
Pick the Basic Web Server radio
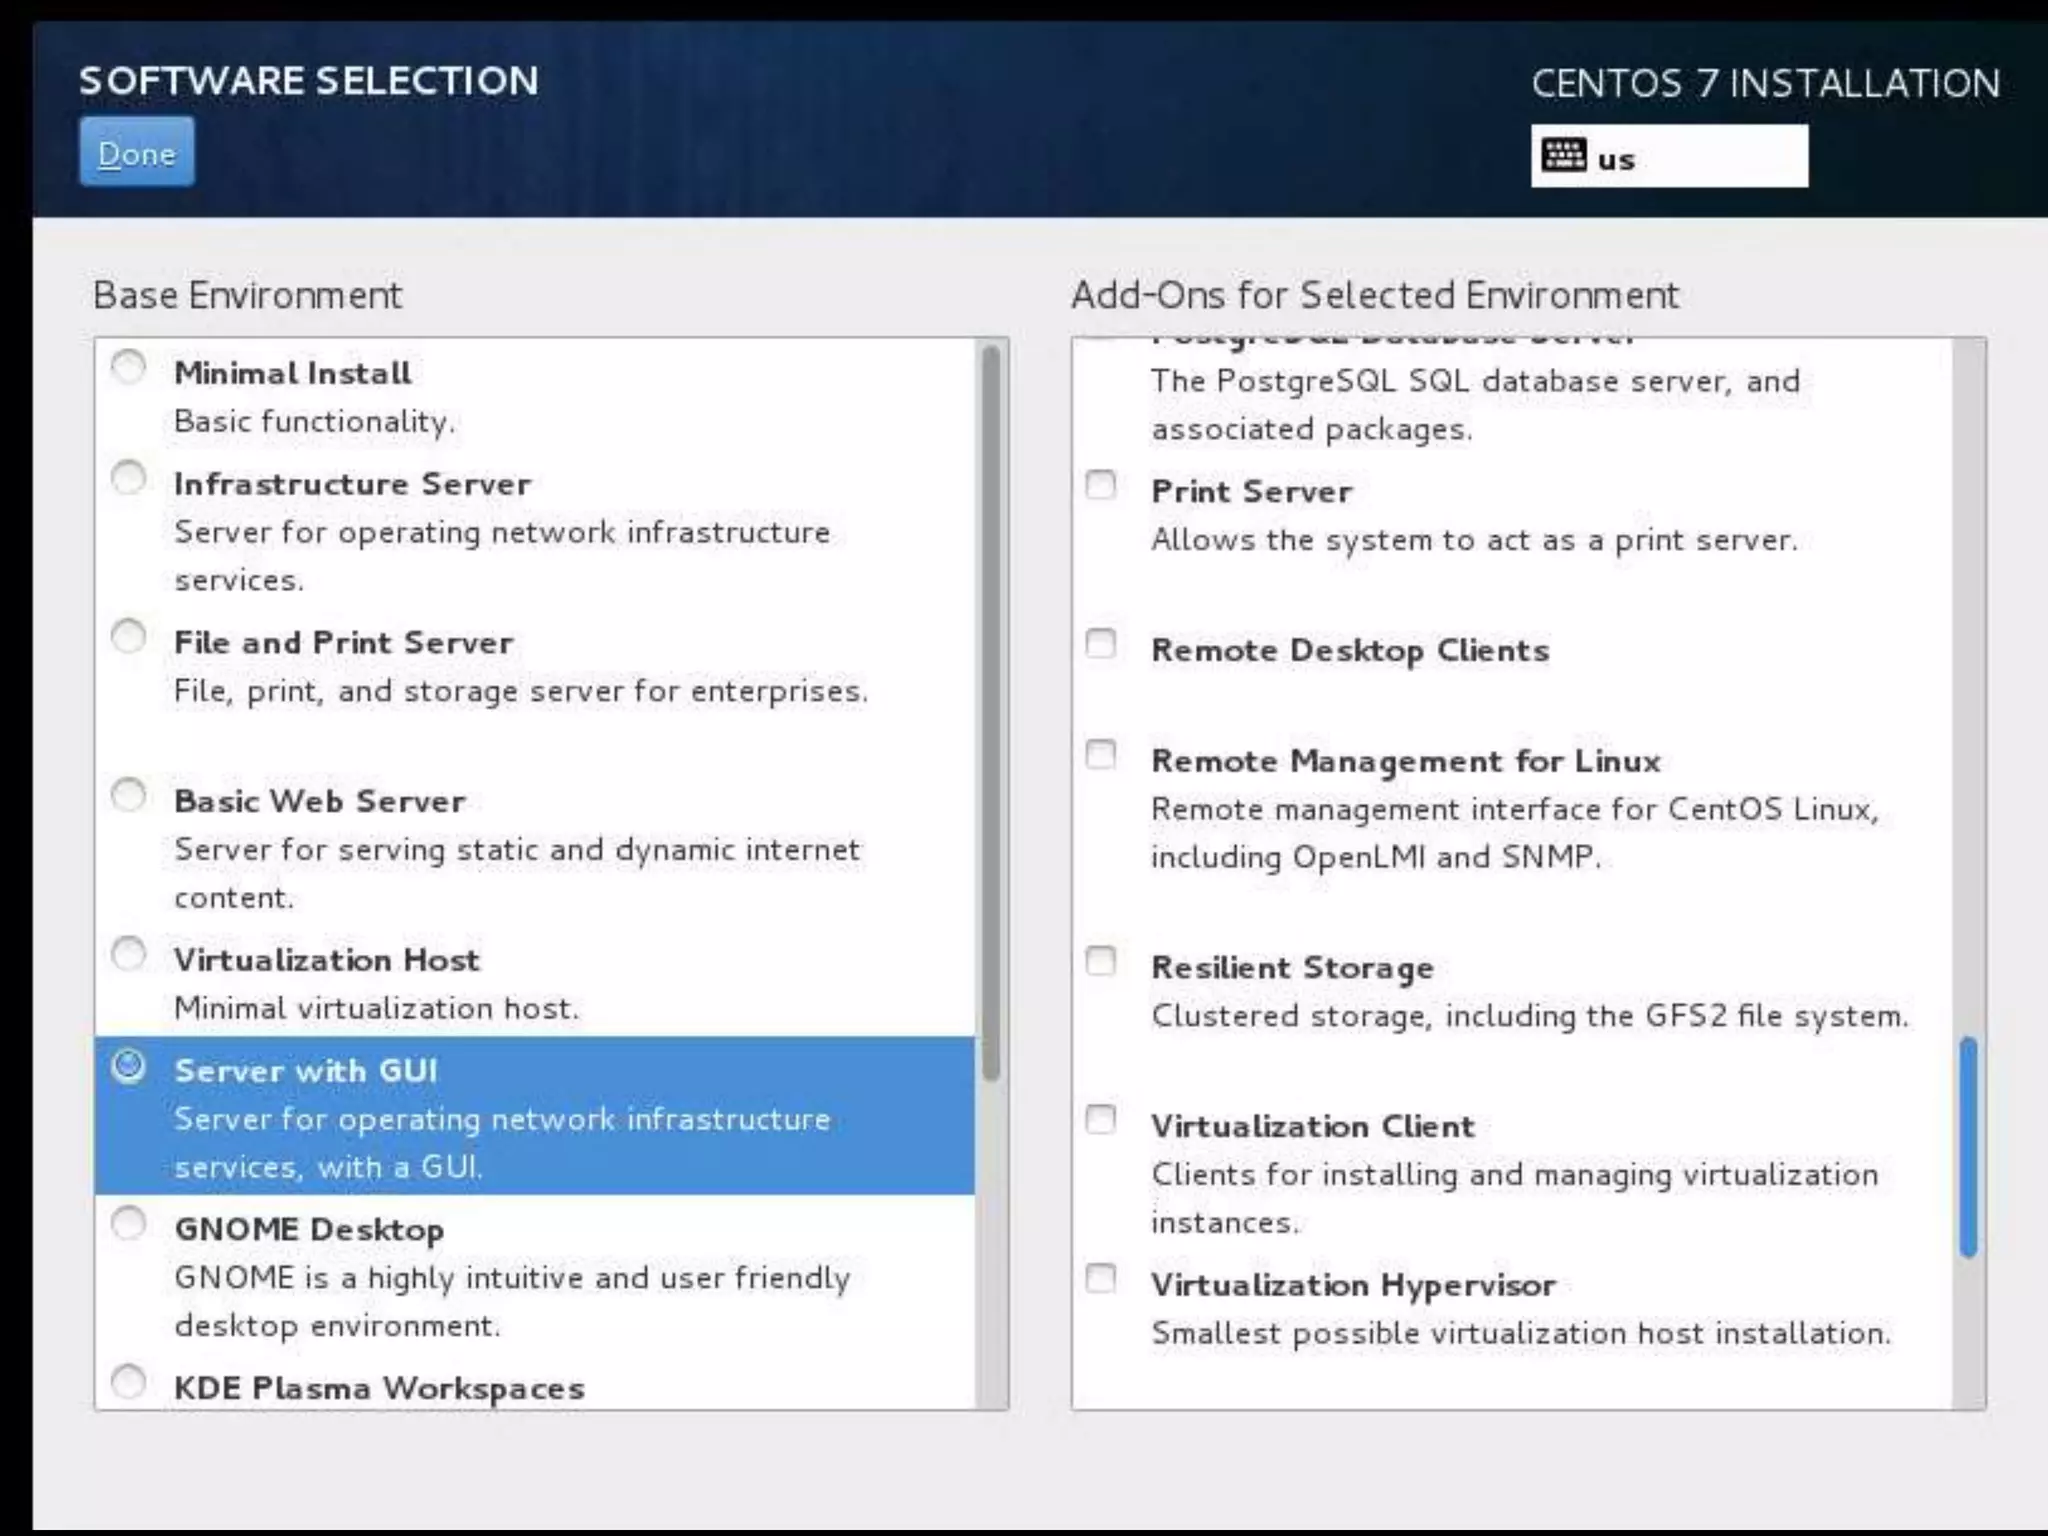coord(129,796)
